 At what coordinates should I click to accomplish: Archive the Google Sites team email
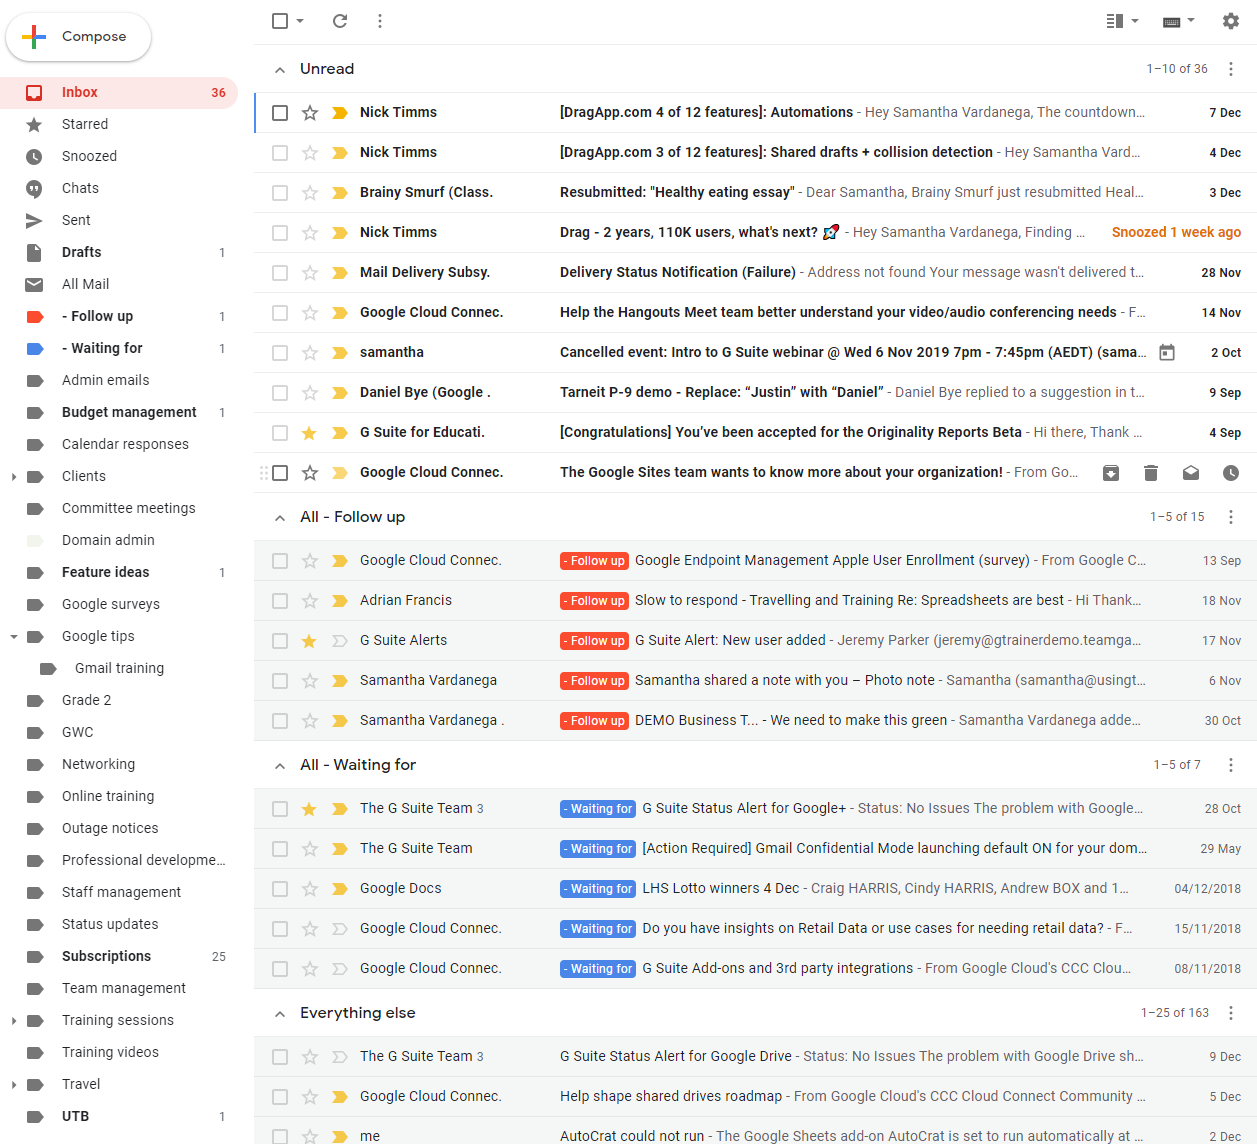[1111, 473]
